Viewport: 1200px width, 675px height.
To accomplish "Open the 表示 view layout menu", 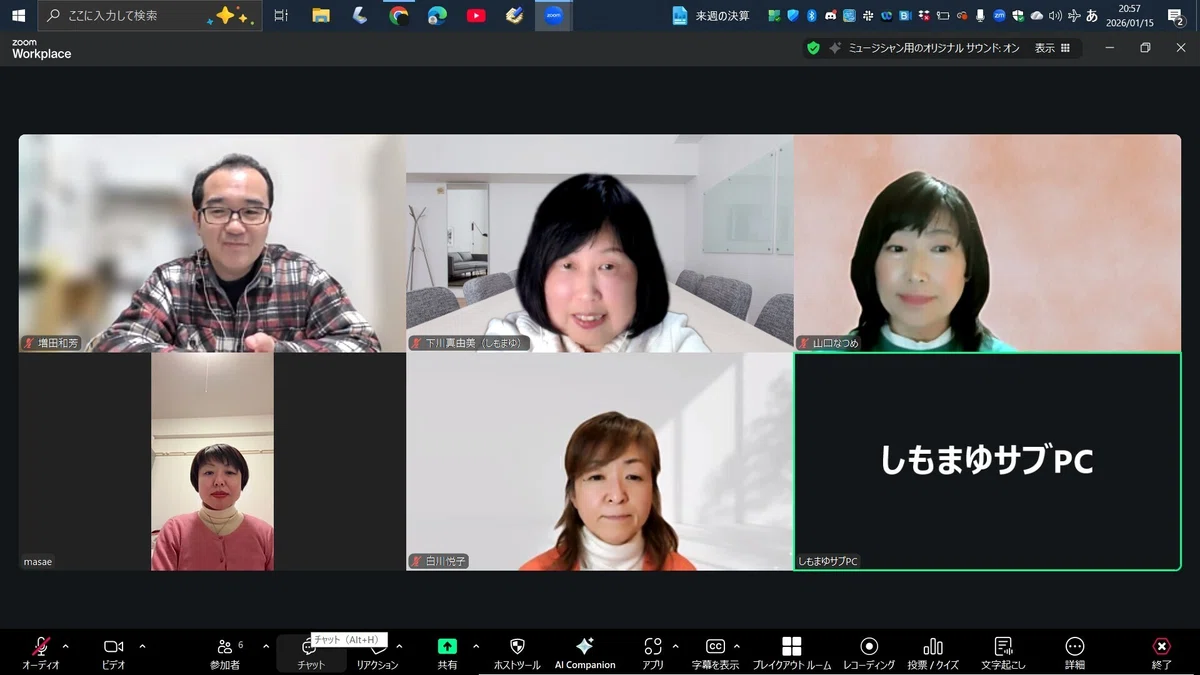I will tap(1052, 48).
